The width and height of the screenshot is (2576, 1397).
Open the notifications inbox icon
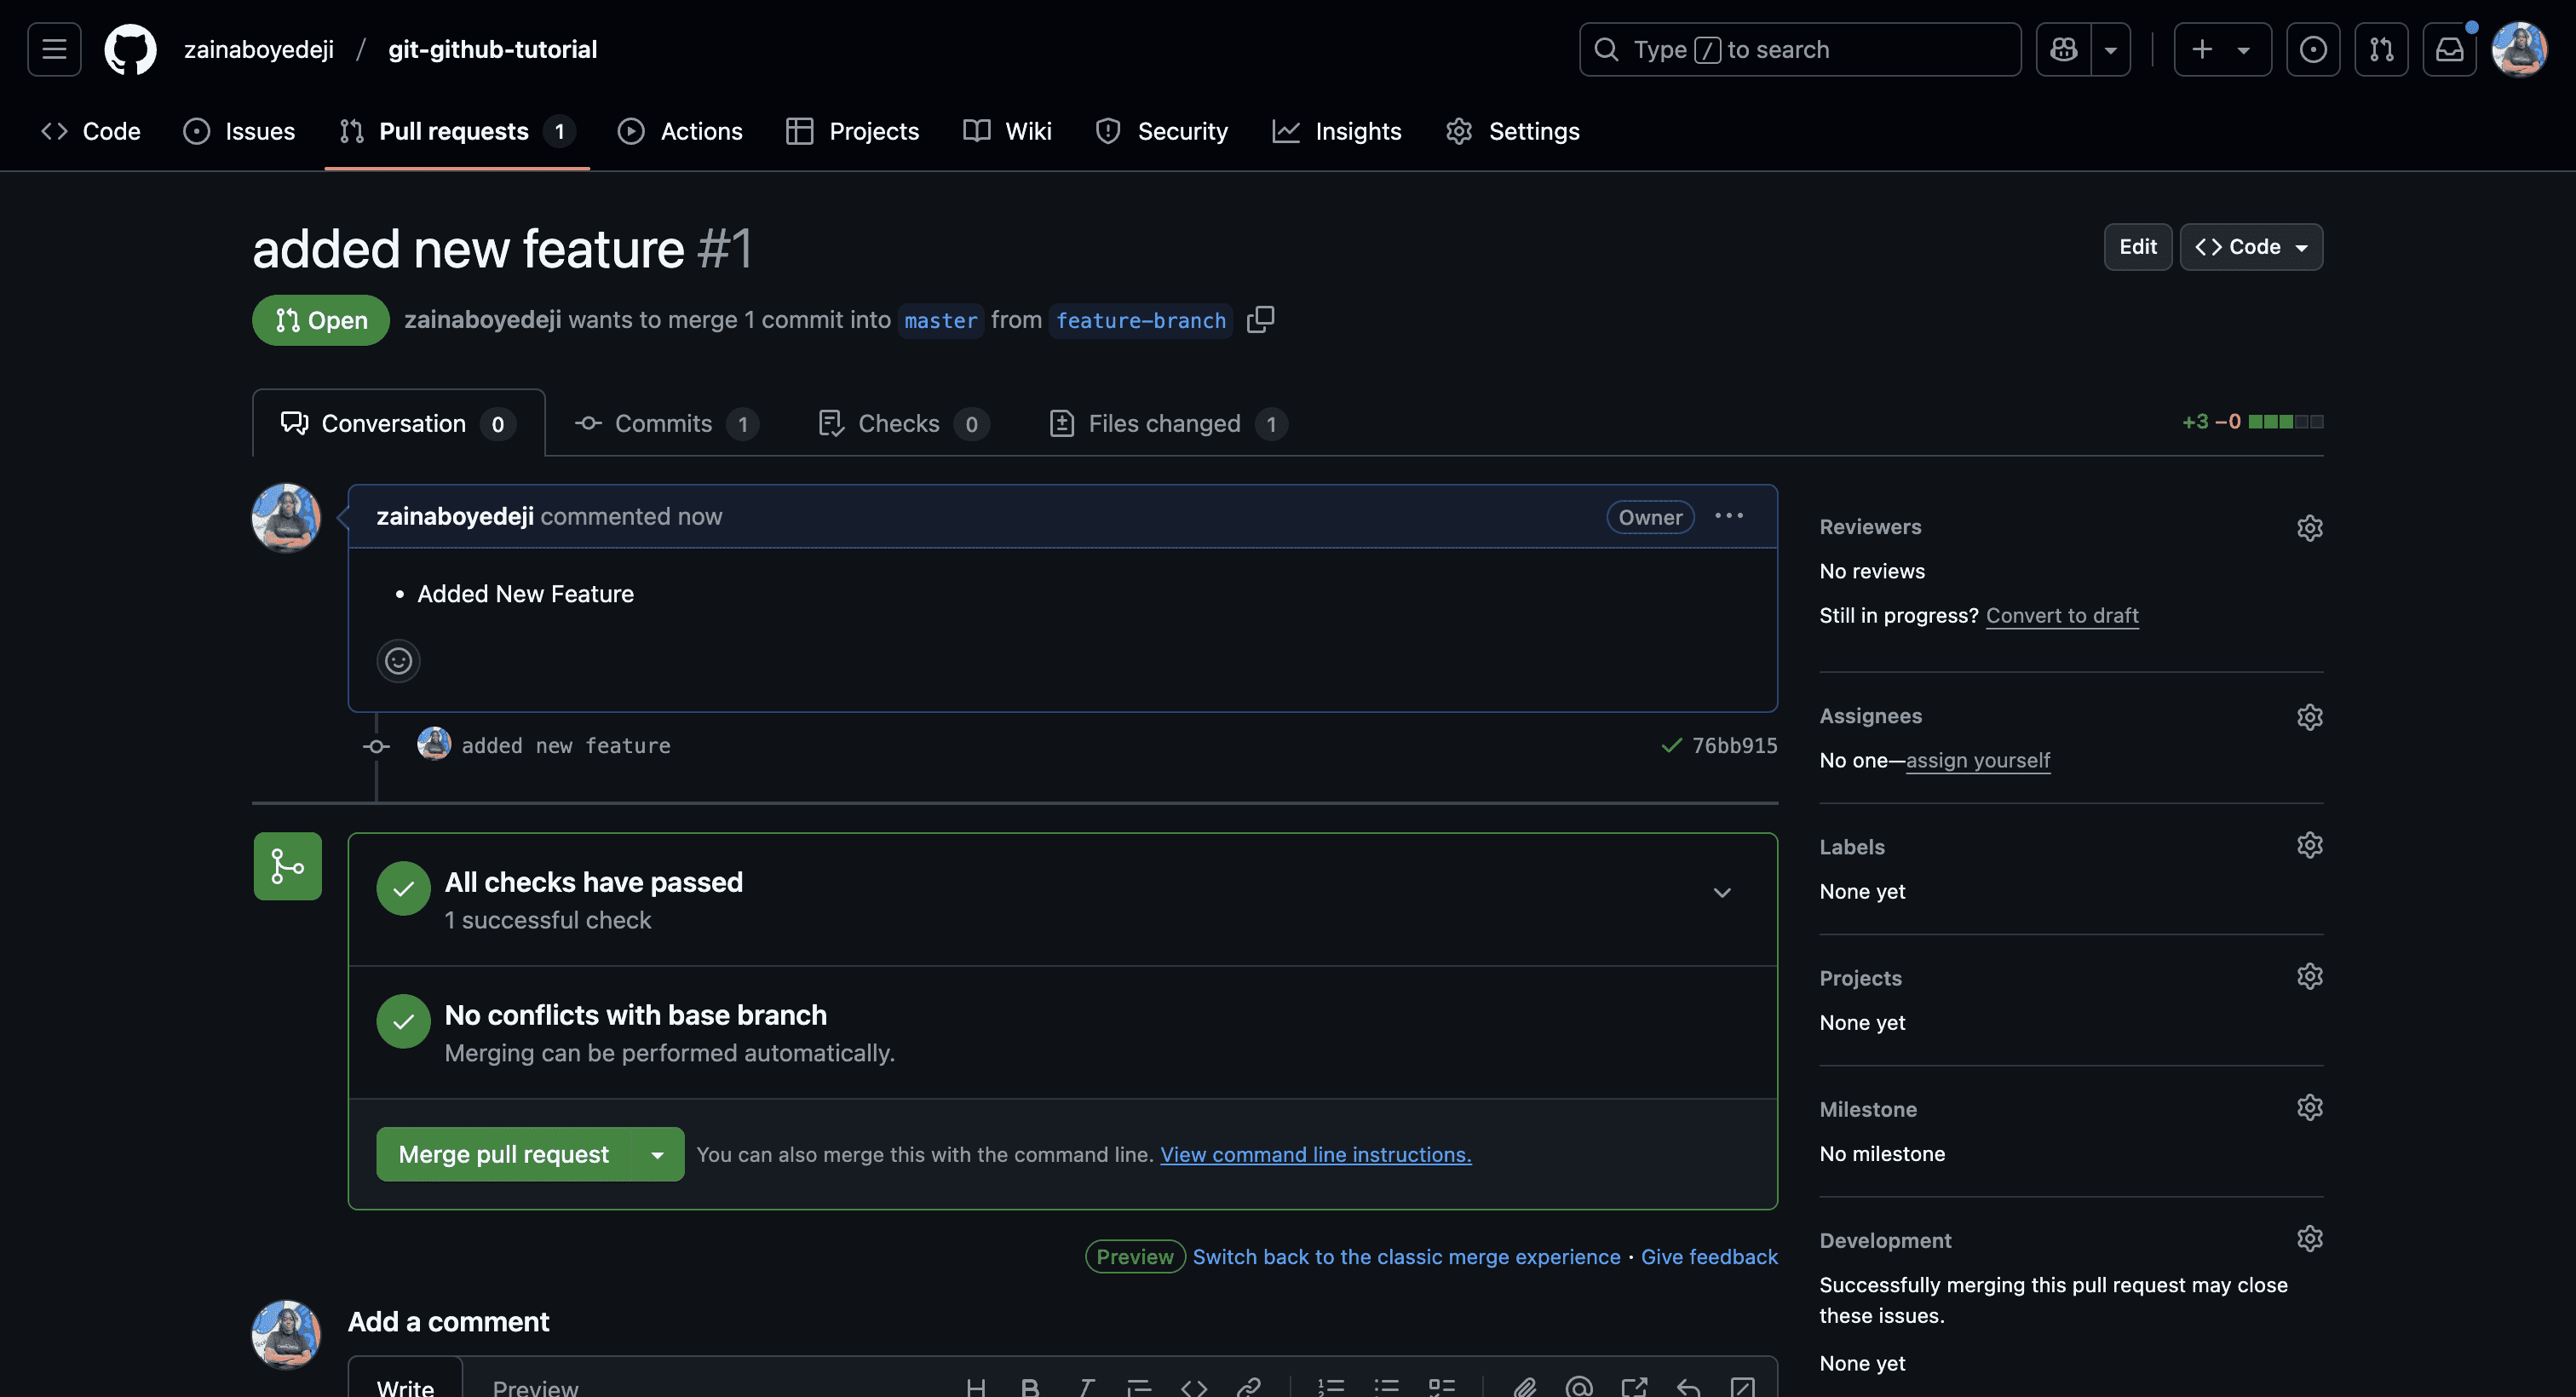click(2448, 49)
